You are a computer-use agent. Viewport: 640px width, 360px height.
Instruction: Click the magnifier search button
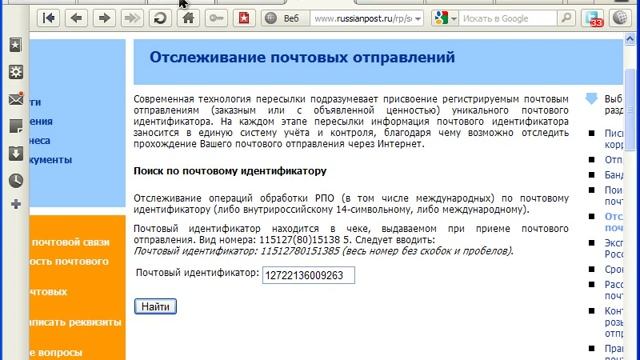point(566,18)
